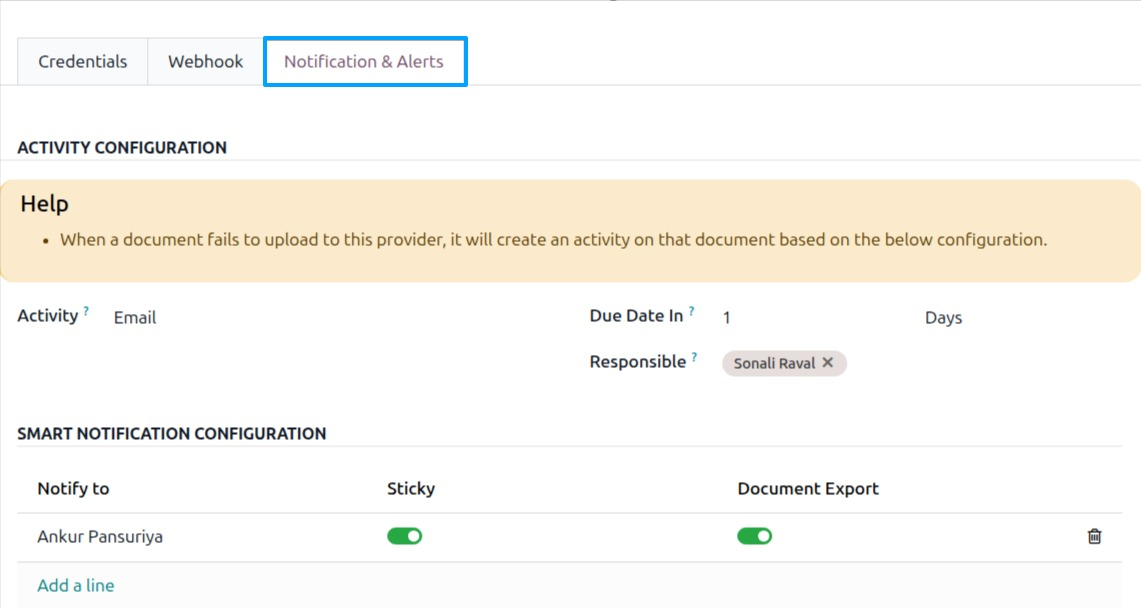Image resolution: width=1141 pixels, height=608 pixels.
Task: Delete the Ankur Pansuriya notification row
Action: [1094, 537]
